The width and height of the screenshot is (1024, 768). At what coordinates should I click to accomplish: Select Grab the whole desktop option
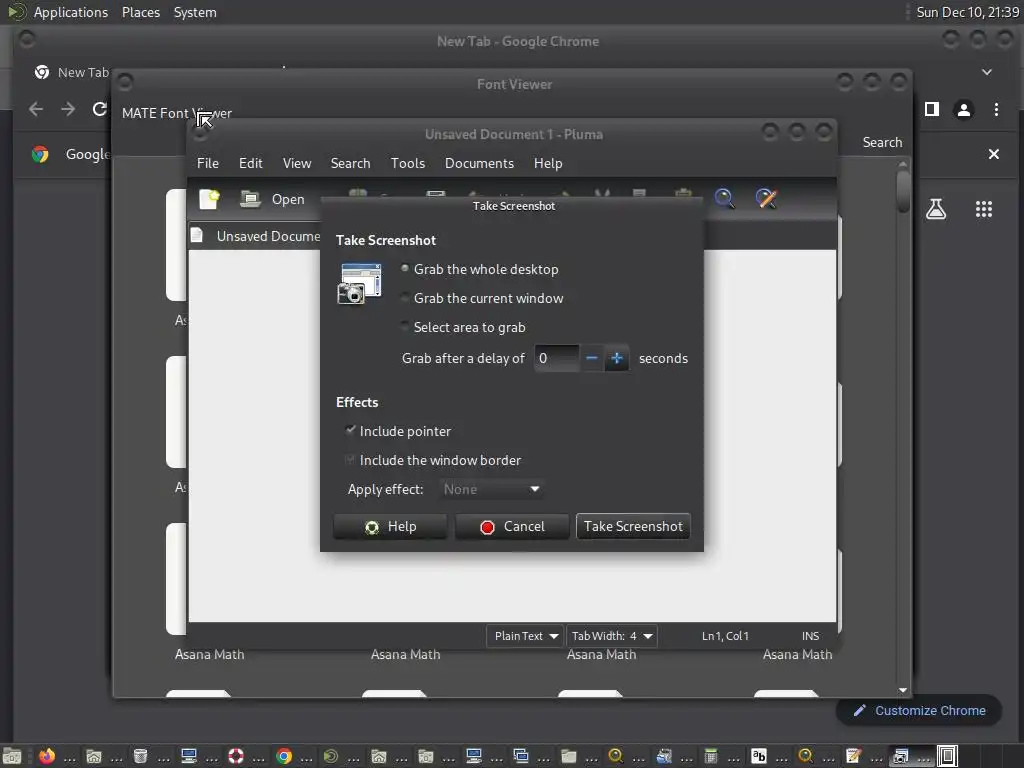tap(480, 269)
